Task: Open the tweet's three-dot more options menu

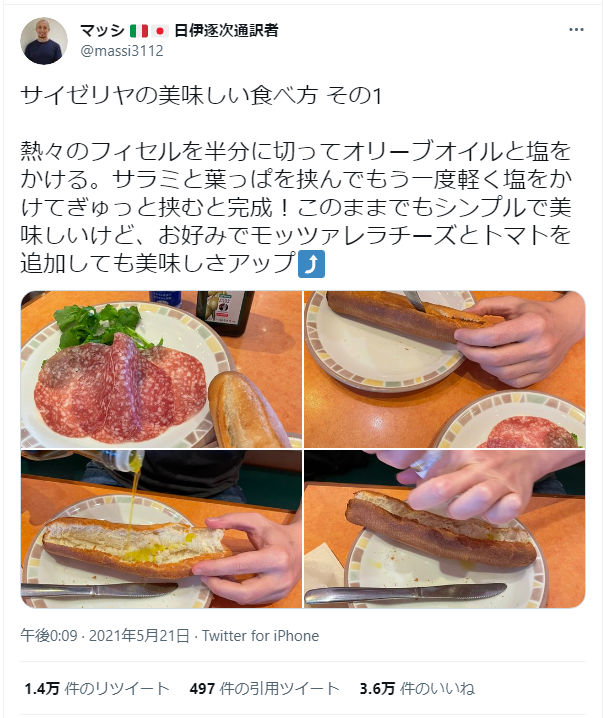Action: [x=576, y=30]
